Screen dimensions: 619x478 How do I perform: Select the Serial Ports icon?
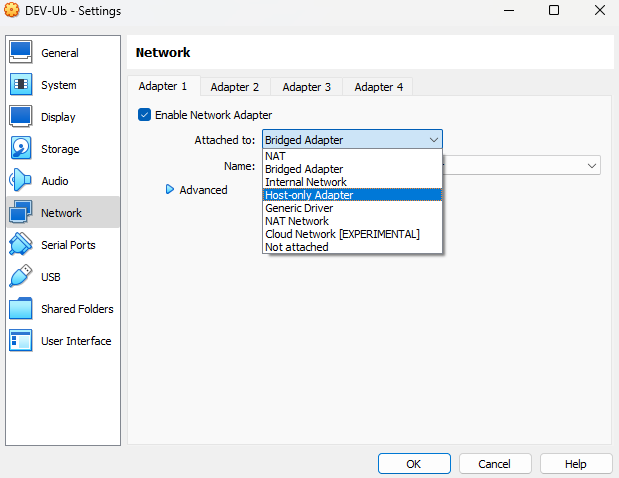pos(21,245)
